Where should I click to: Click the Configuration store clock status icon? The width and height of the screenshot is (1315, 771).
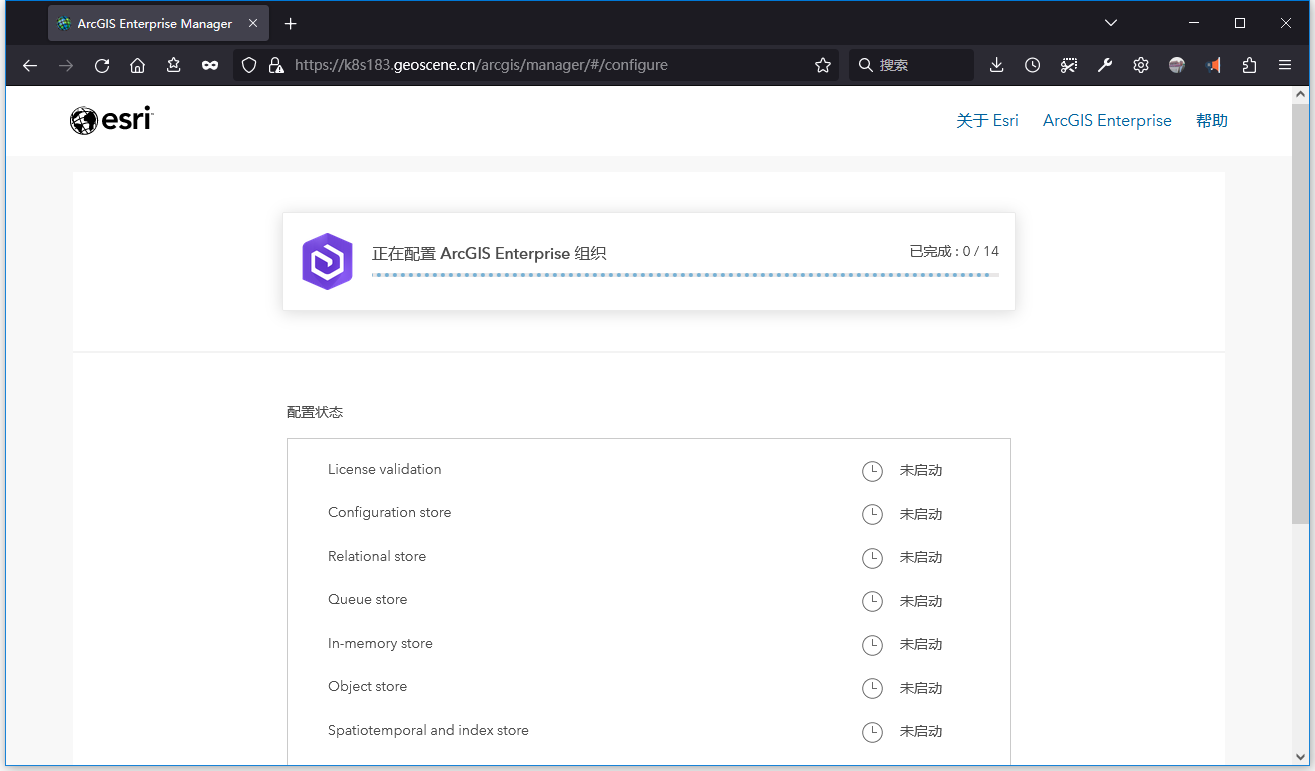point(872,514)
